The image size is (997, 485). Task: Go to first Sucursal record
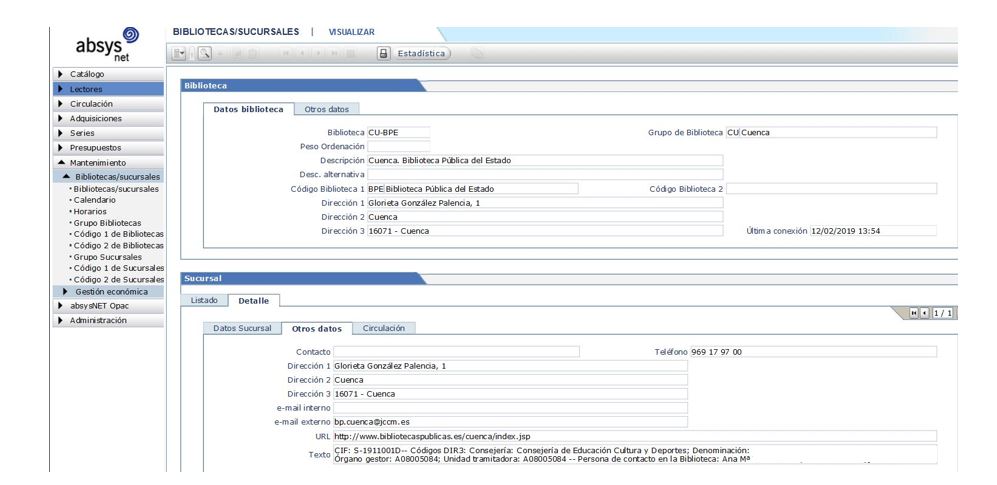click(x=914, y=314)
